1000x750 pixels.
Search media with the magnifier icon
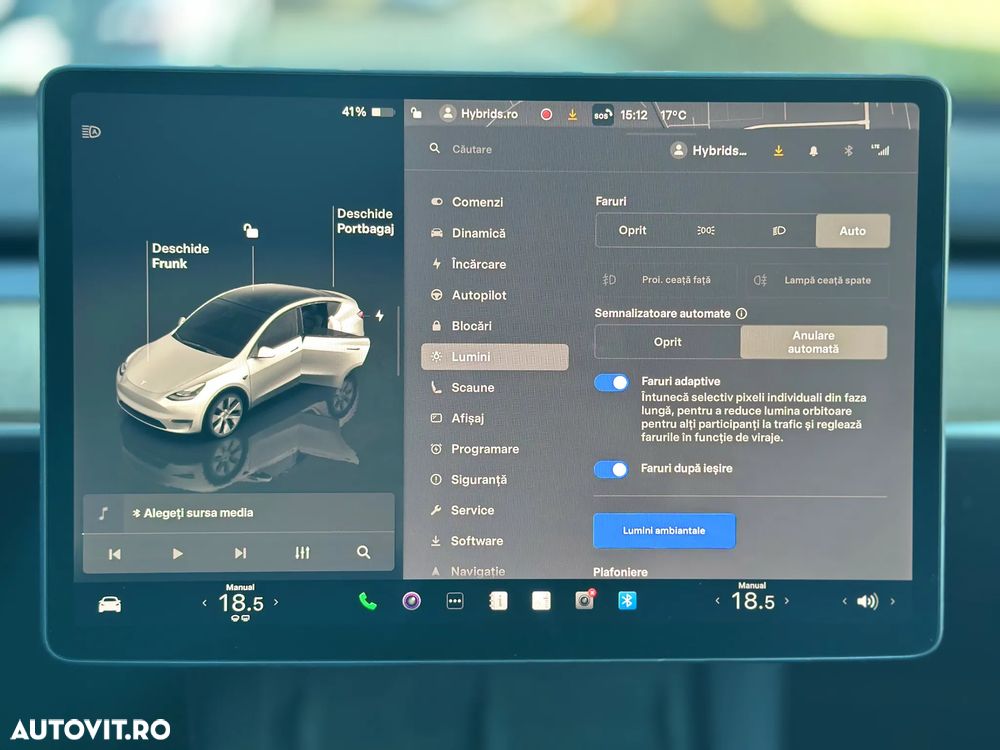coord(364,552)
